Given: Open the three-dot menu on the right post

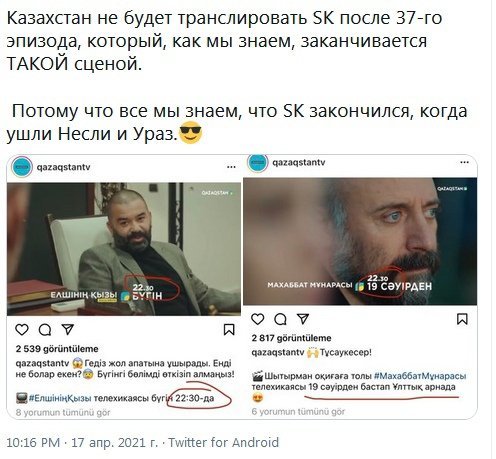Looking at the screenshot, I should pos(464,162).
